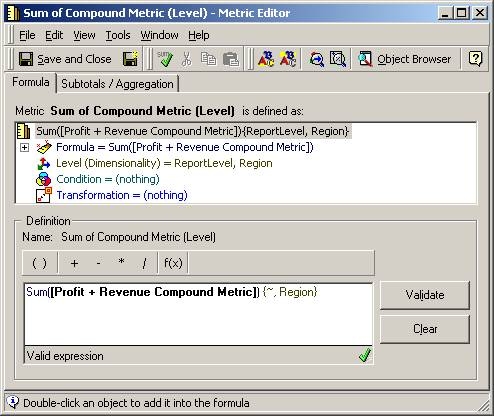494x416 pixels.
Task: Expand the Formula tree node
Action: (x=24, y=147)
